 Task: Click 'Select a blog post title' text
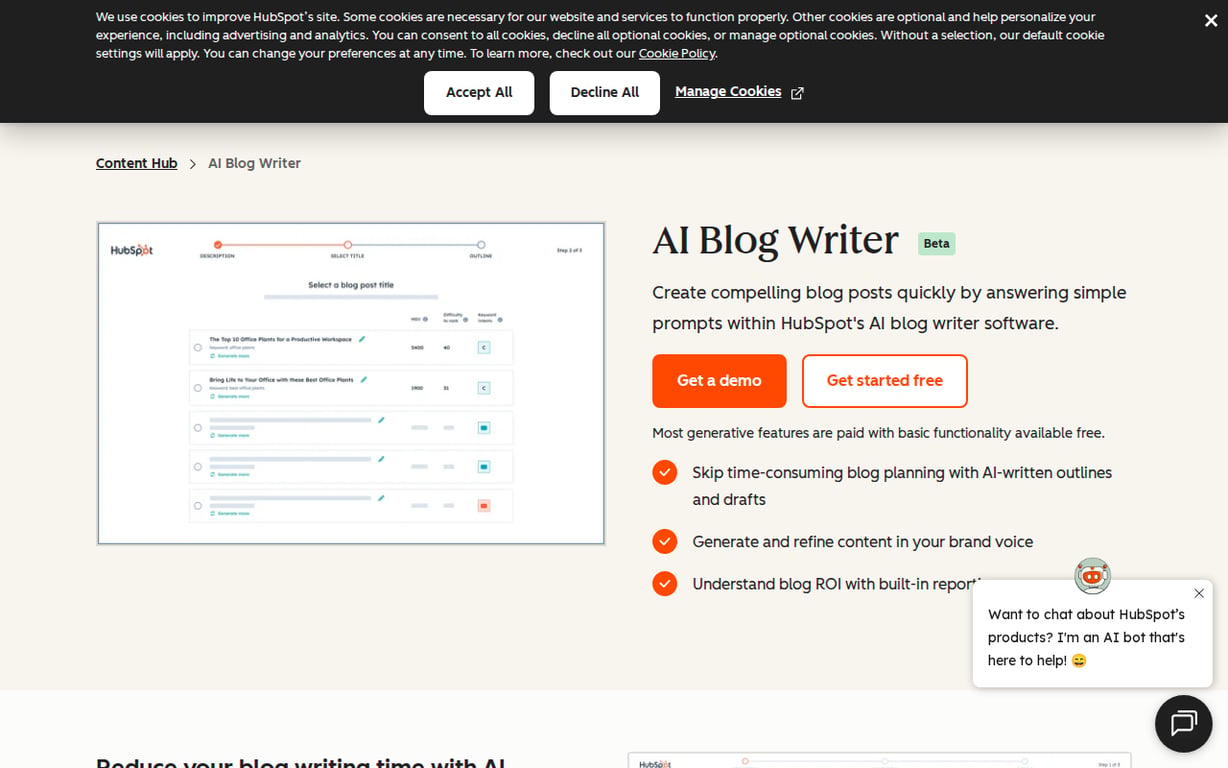coord(351,285)
